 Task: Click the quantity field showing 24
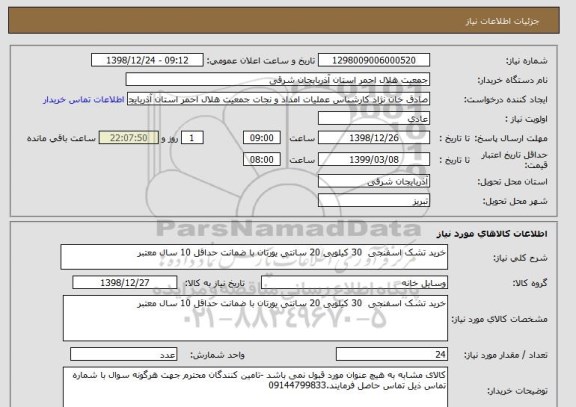tap(392, 354)
